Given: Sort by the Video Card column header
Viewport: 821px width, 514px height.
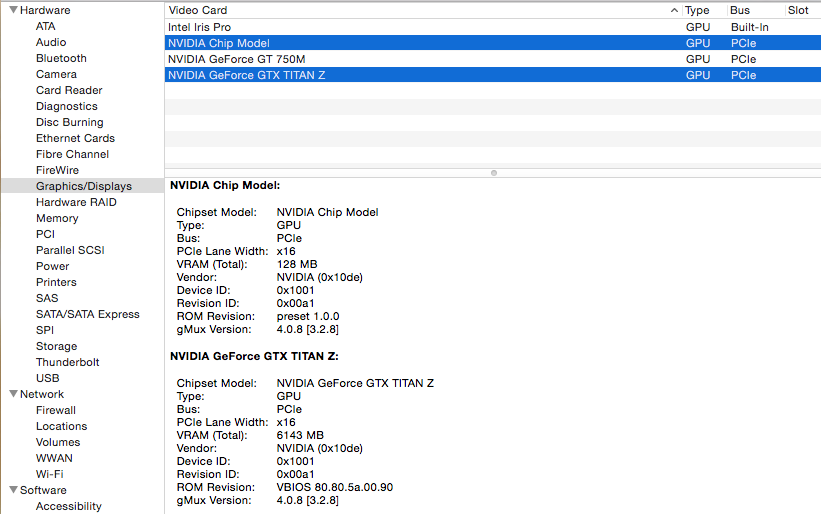Looking at the screenshot, I should pos(198,10).
